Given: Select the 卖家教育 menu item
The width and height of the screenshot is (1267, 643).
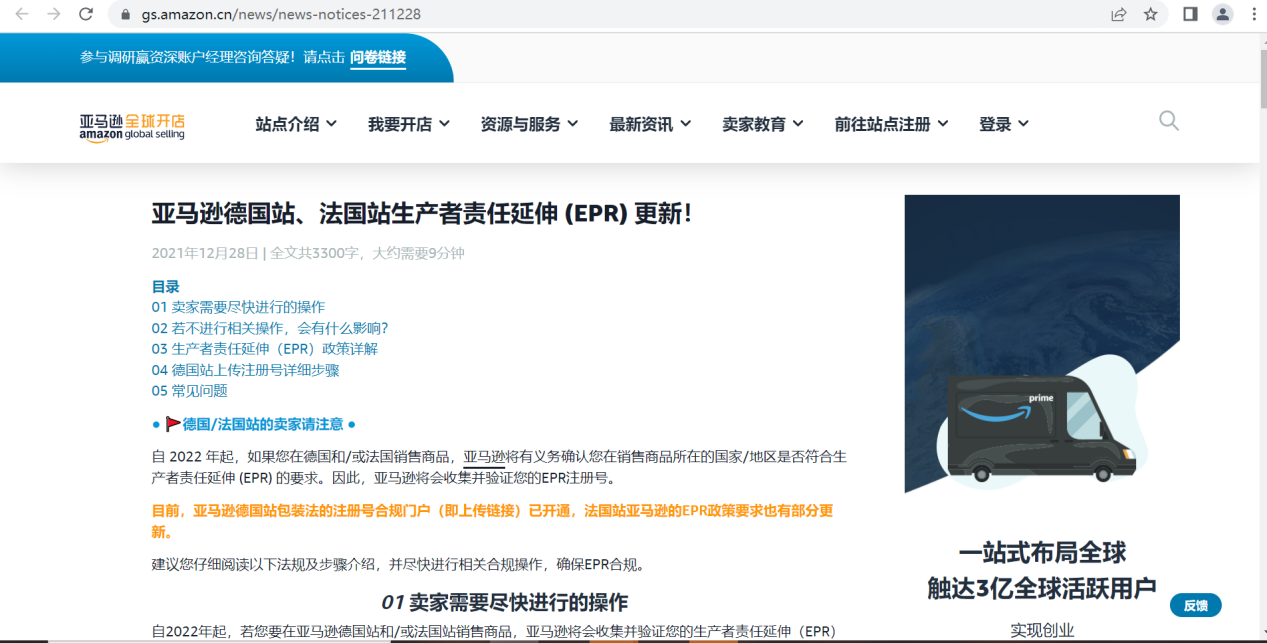Looking at the screenshot, I should 755,123.
